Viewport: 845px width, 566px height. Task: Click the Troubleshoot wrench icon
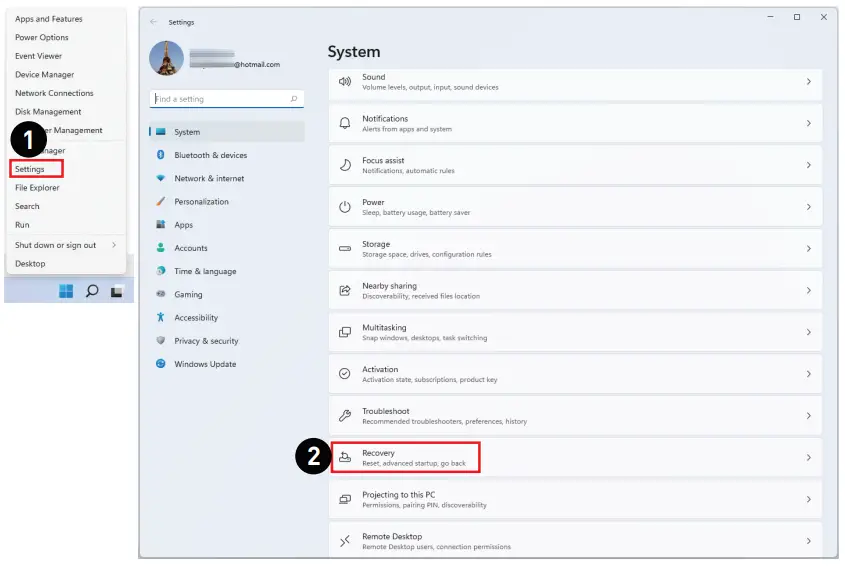click(345, 415)
